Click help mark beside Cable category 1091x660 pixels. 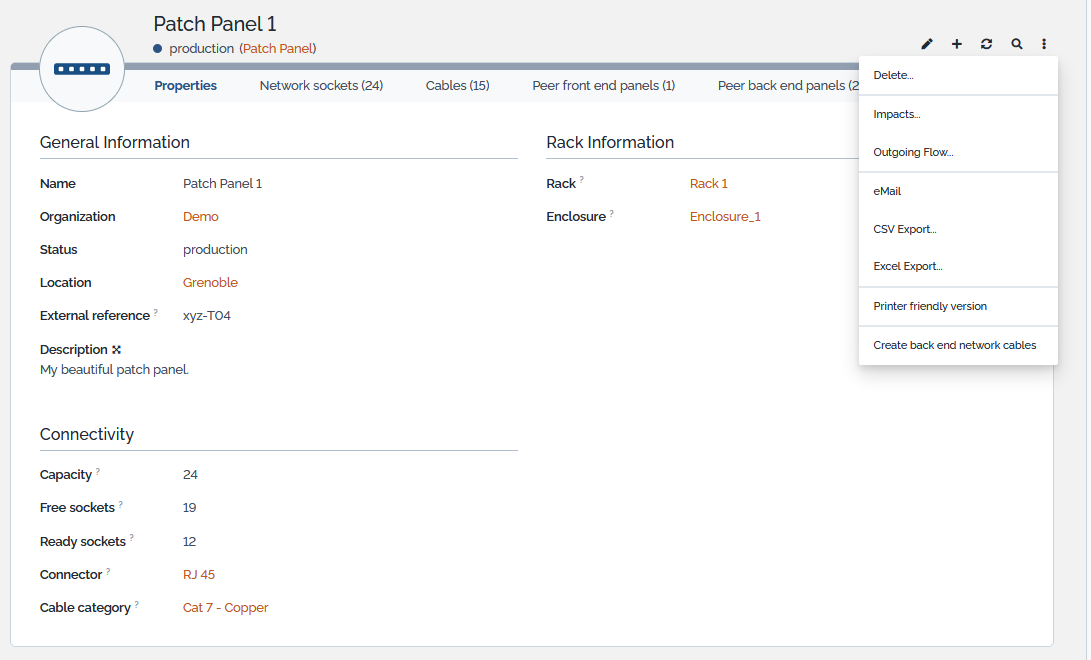pyautogui.click(x=137, y=605)
